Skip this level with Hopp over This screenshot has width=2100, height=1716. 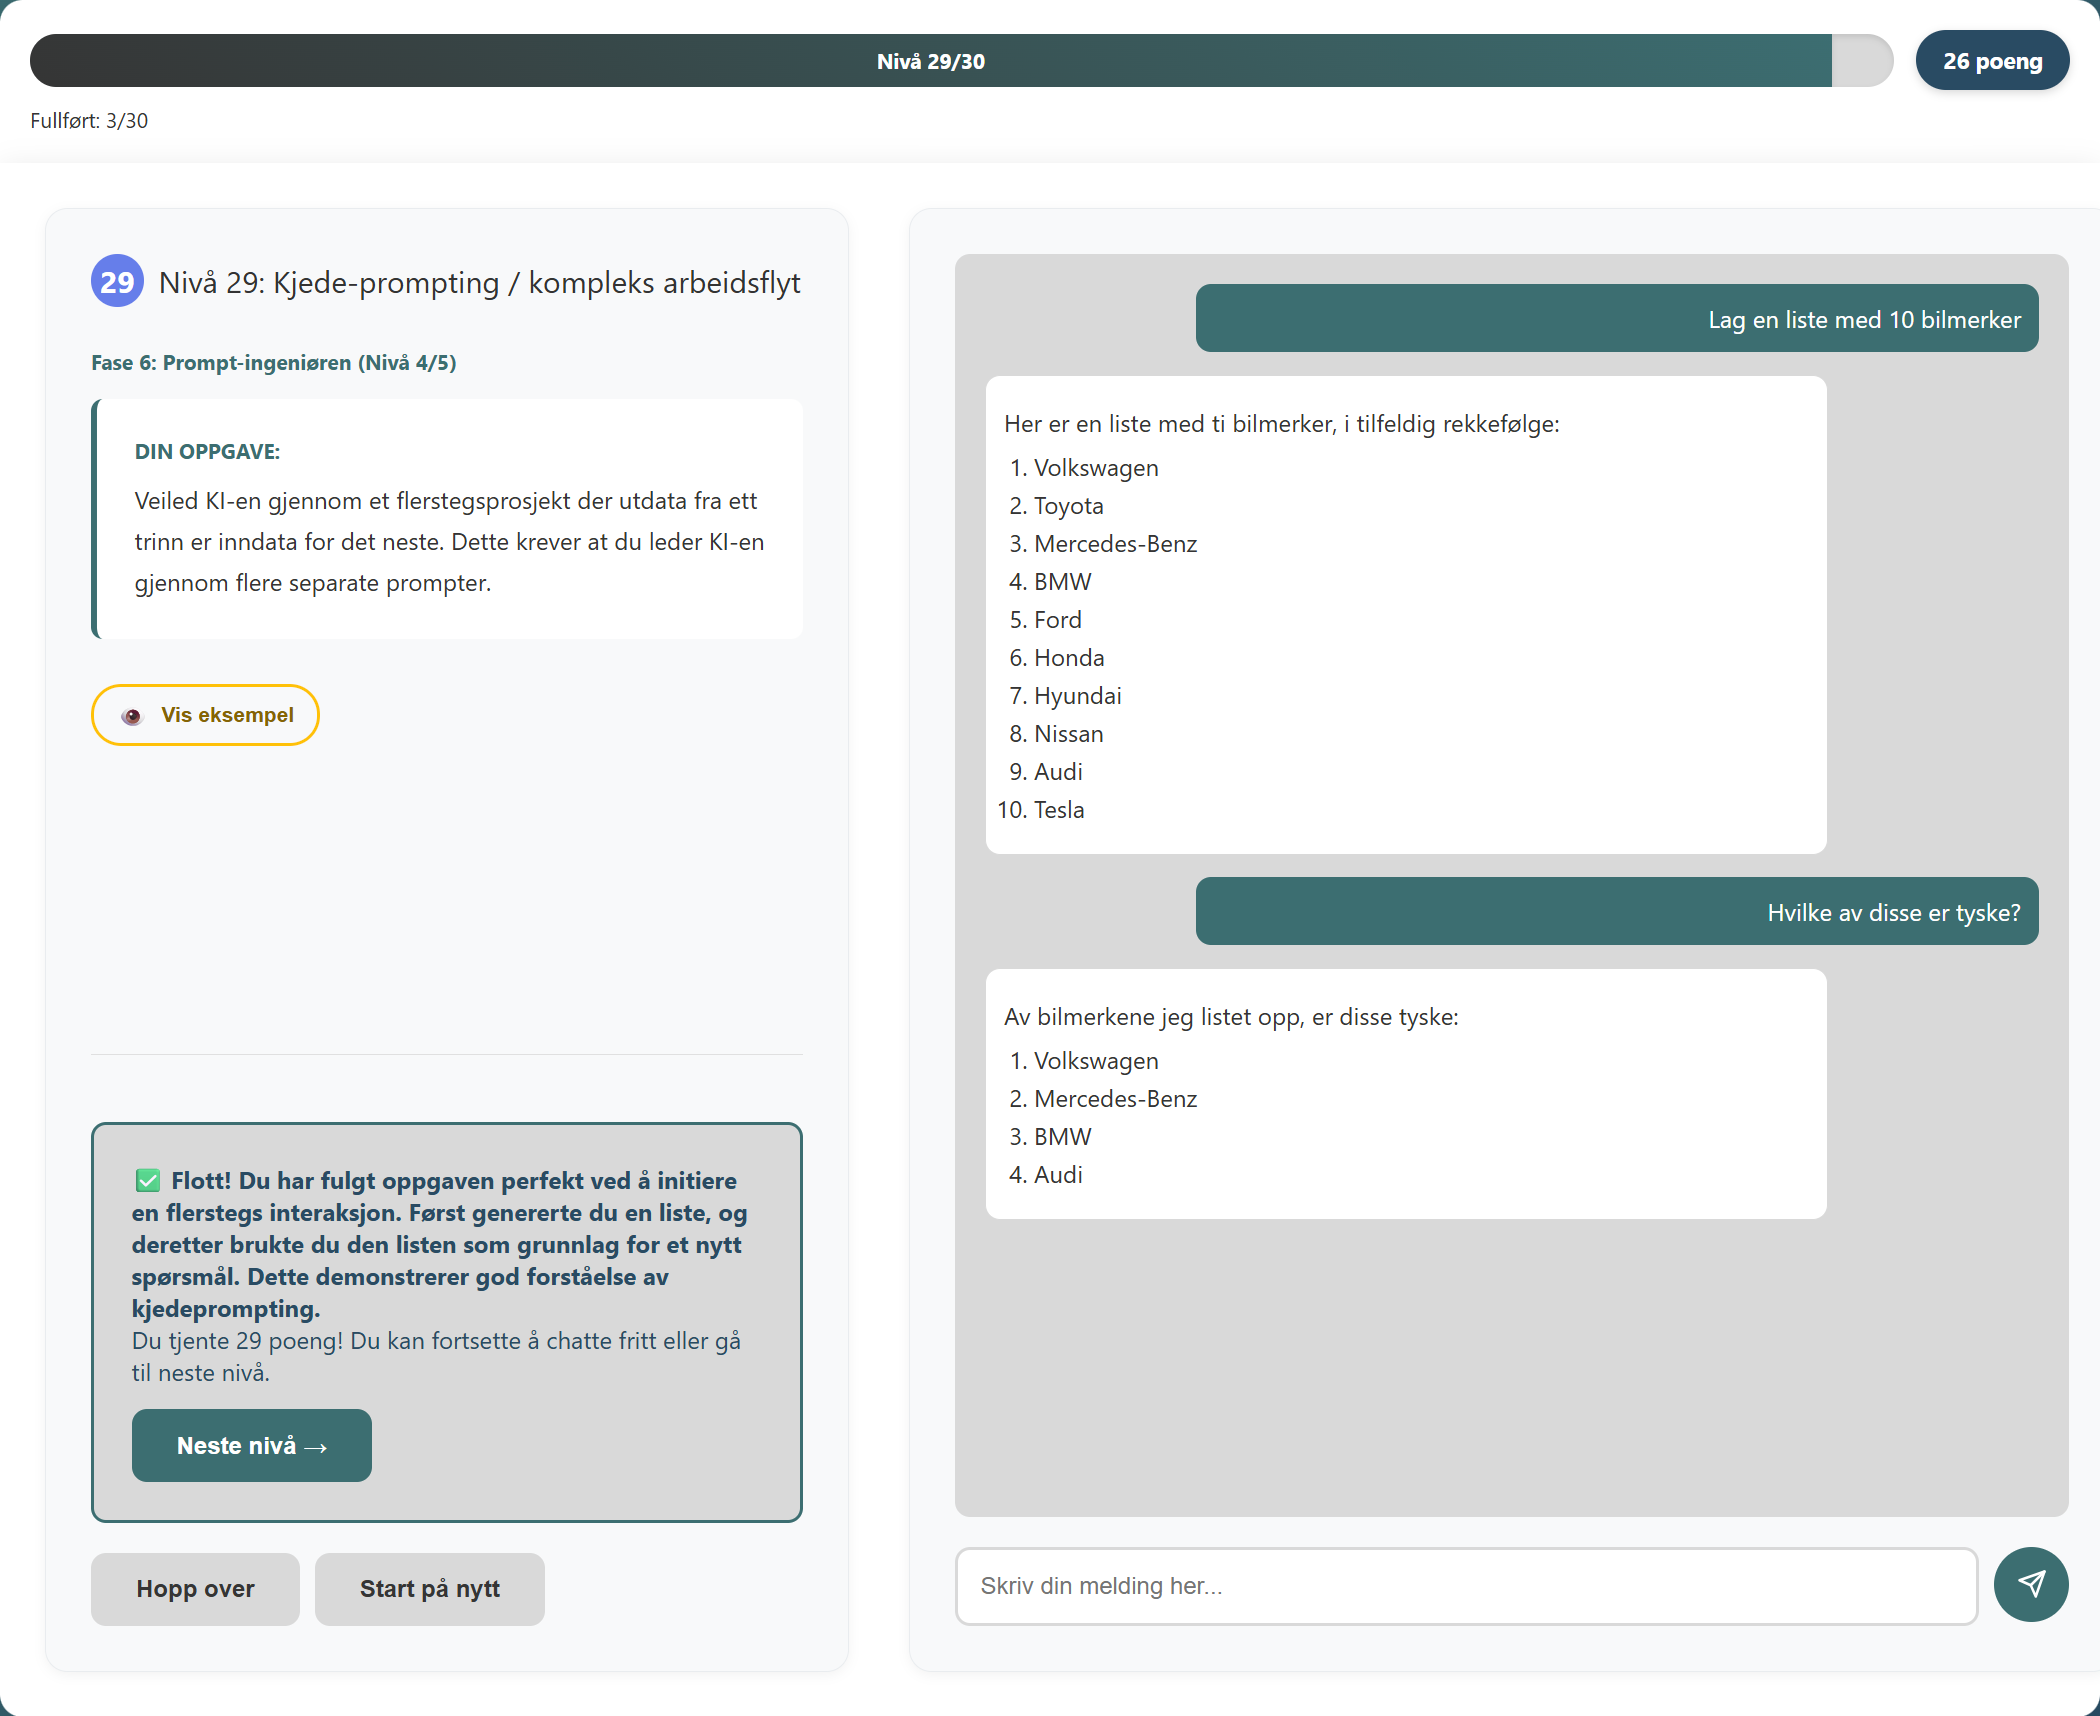(x=195, y=1589)
